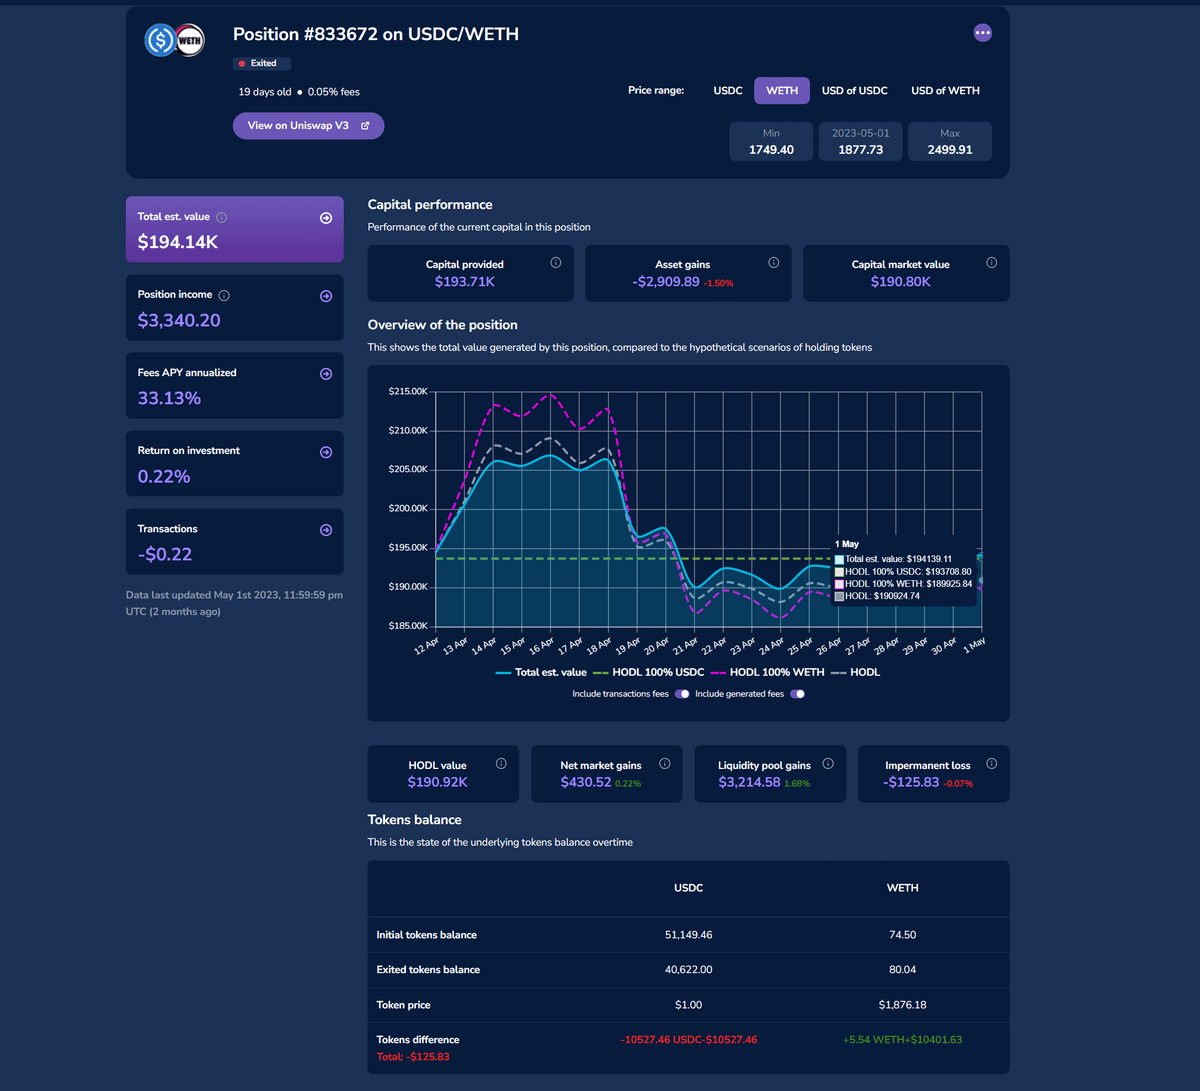Click the info icon on Capital market value
The width and height of the screenshot is (1200, 1091).
pyautogui.click(x=991, y=263)
